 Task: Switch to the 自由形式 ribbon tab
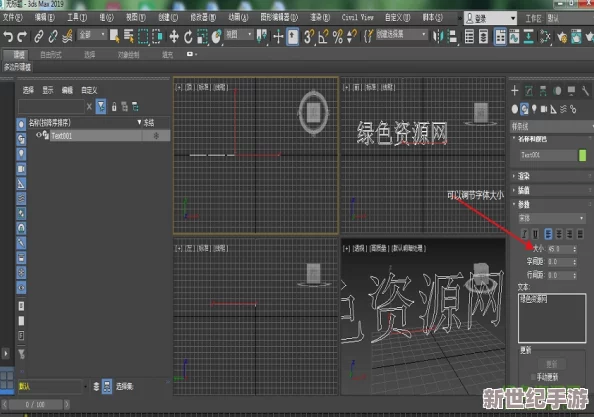tap(51, 55)
